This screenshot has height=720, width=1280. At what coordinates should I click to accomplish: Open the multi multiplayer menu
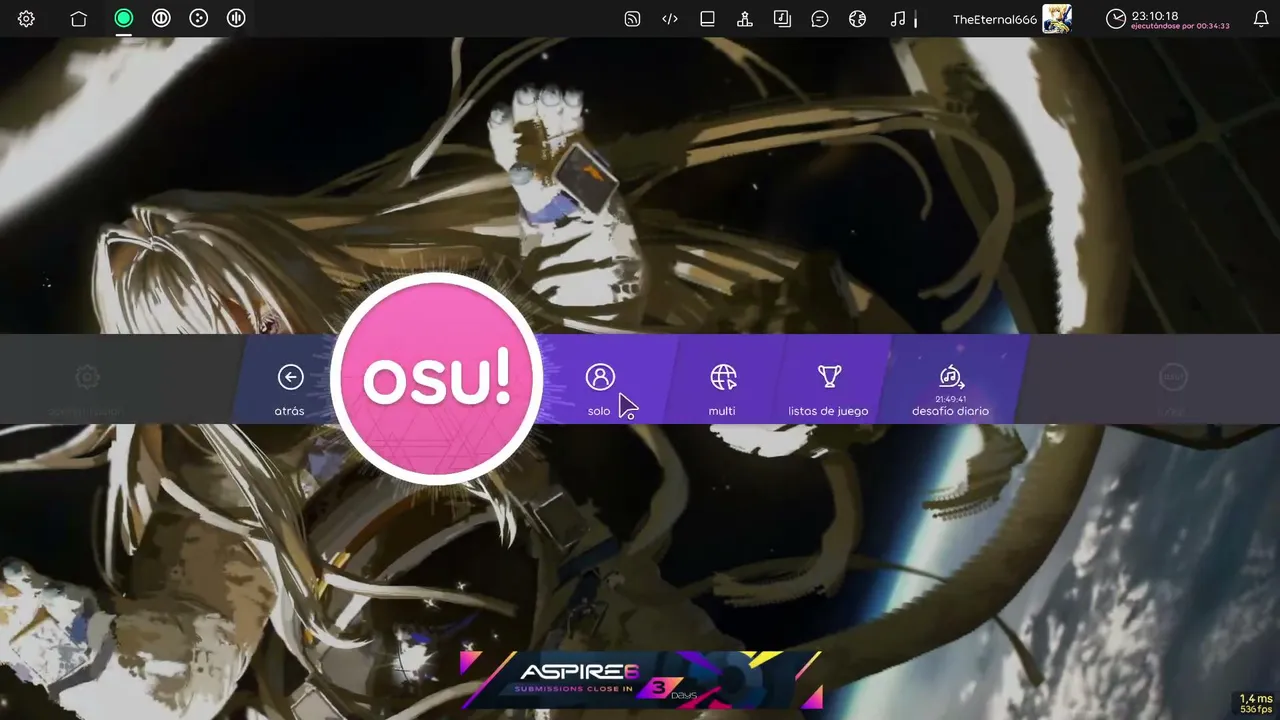tap(722, 379)
